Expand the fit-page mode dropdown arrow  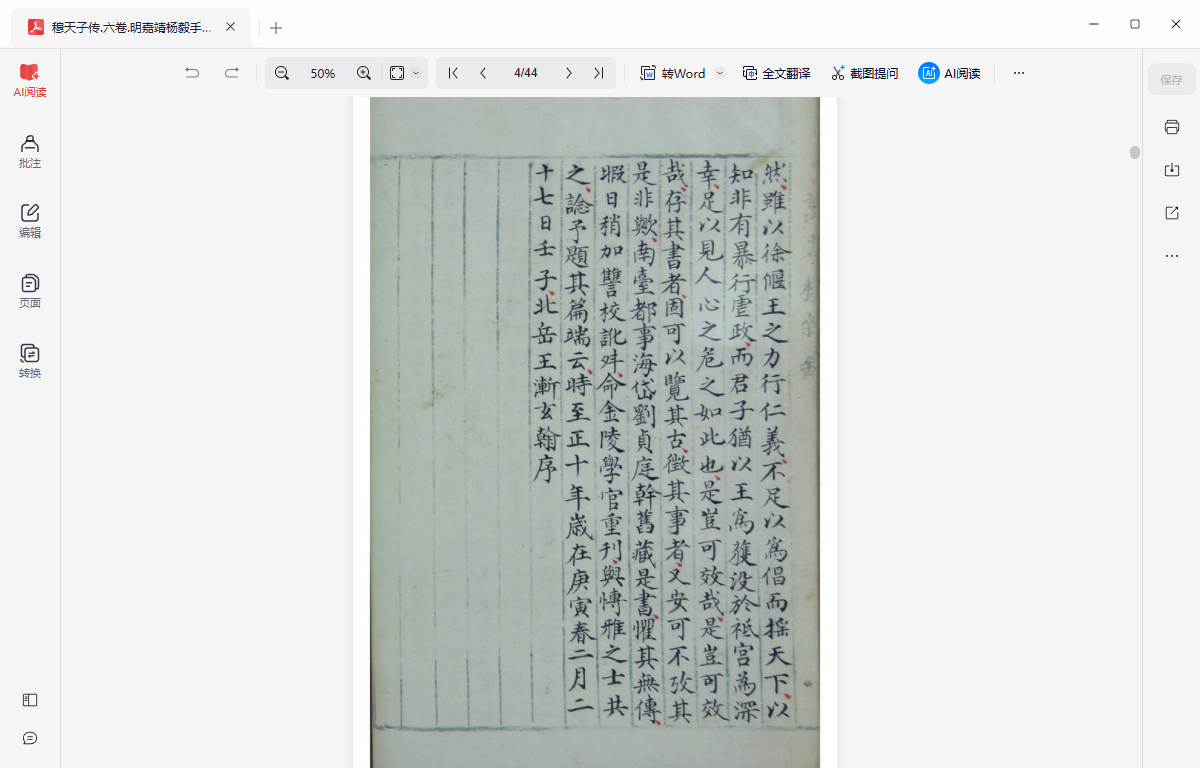click(x=417, y=73)
